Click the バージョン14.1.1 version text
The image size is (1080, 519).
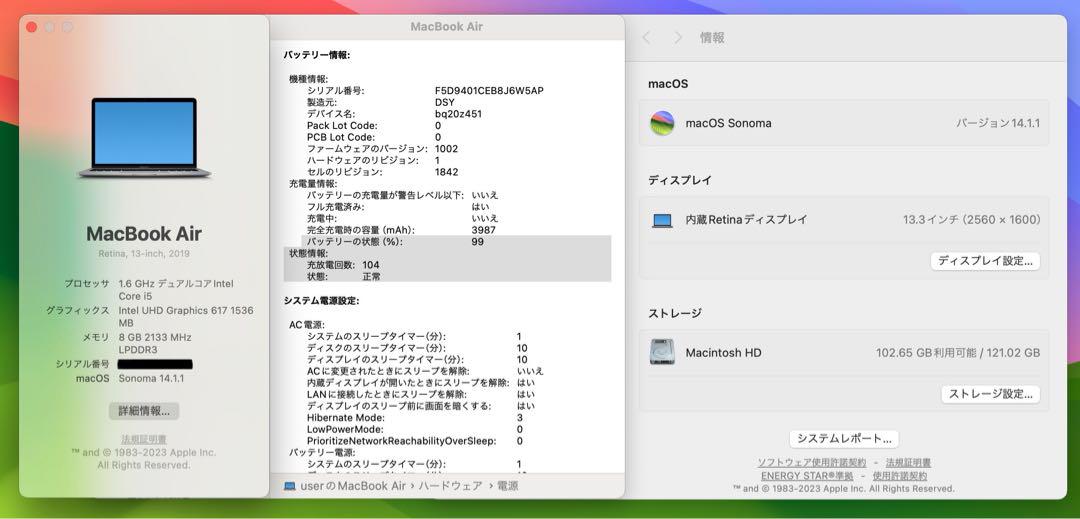click(997, 123)
